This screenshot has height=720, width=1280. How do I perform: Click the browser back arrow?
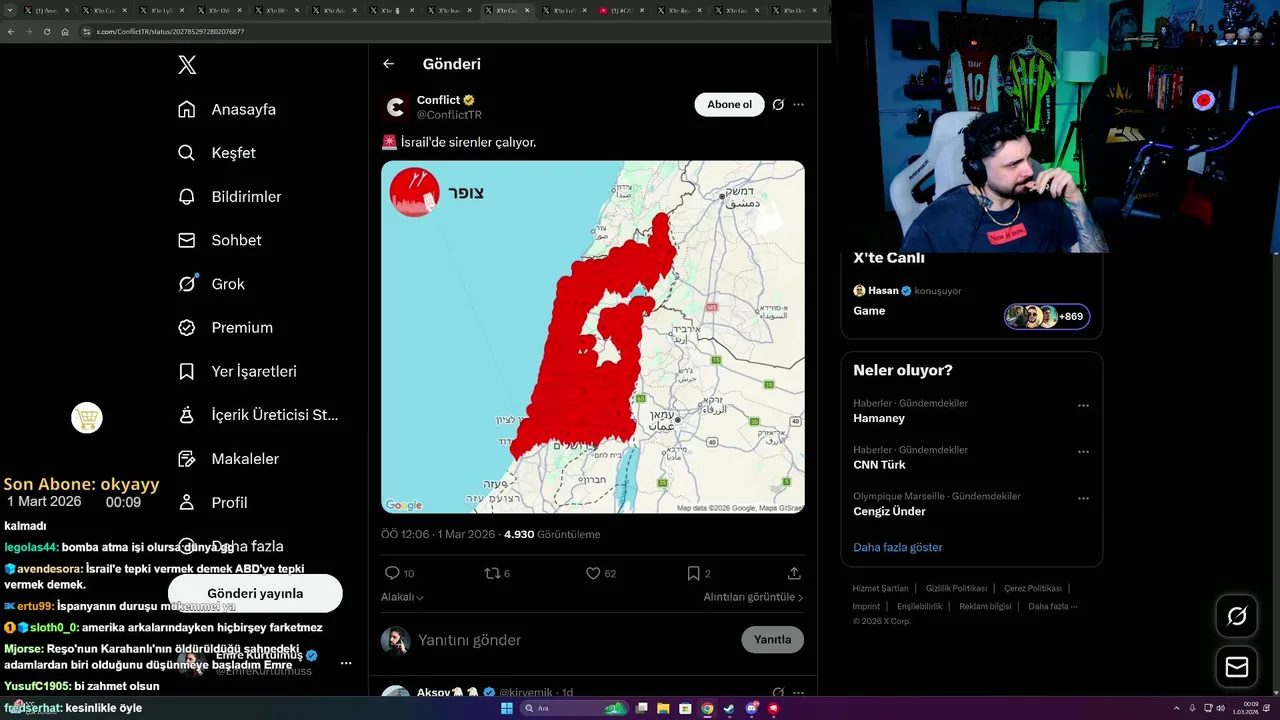(11, 32)
